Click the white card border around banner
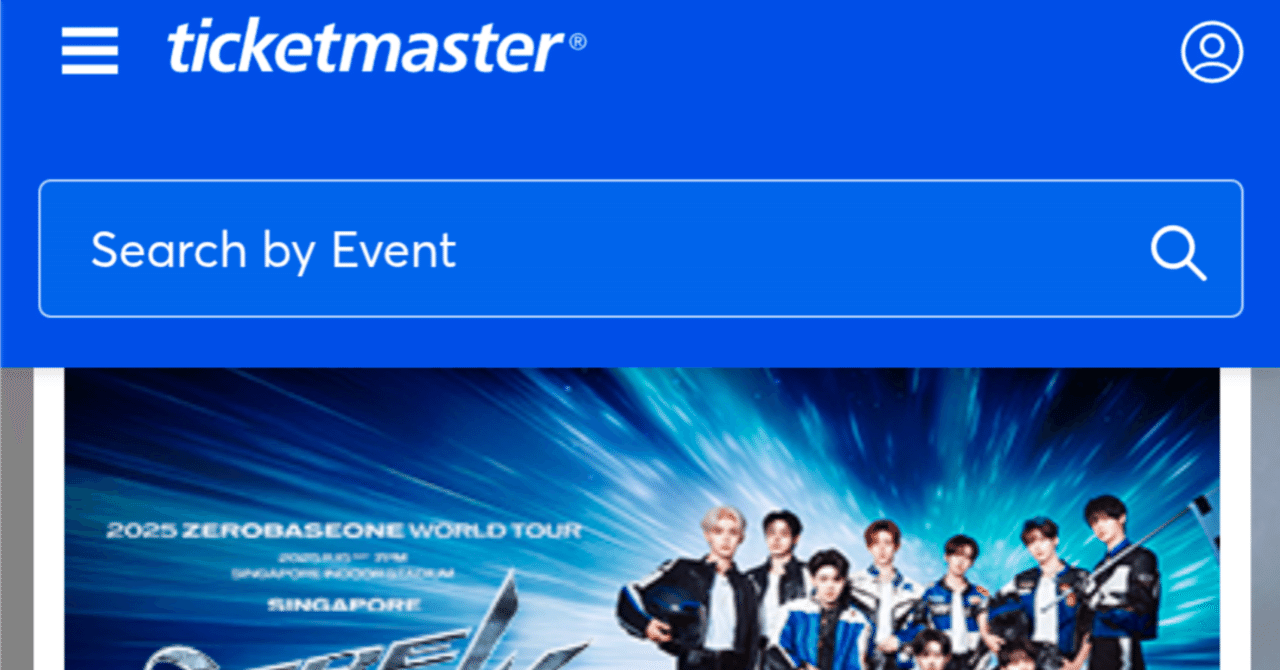The width and height of the screenshot is (1280, 670). (49, 519)
